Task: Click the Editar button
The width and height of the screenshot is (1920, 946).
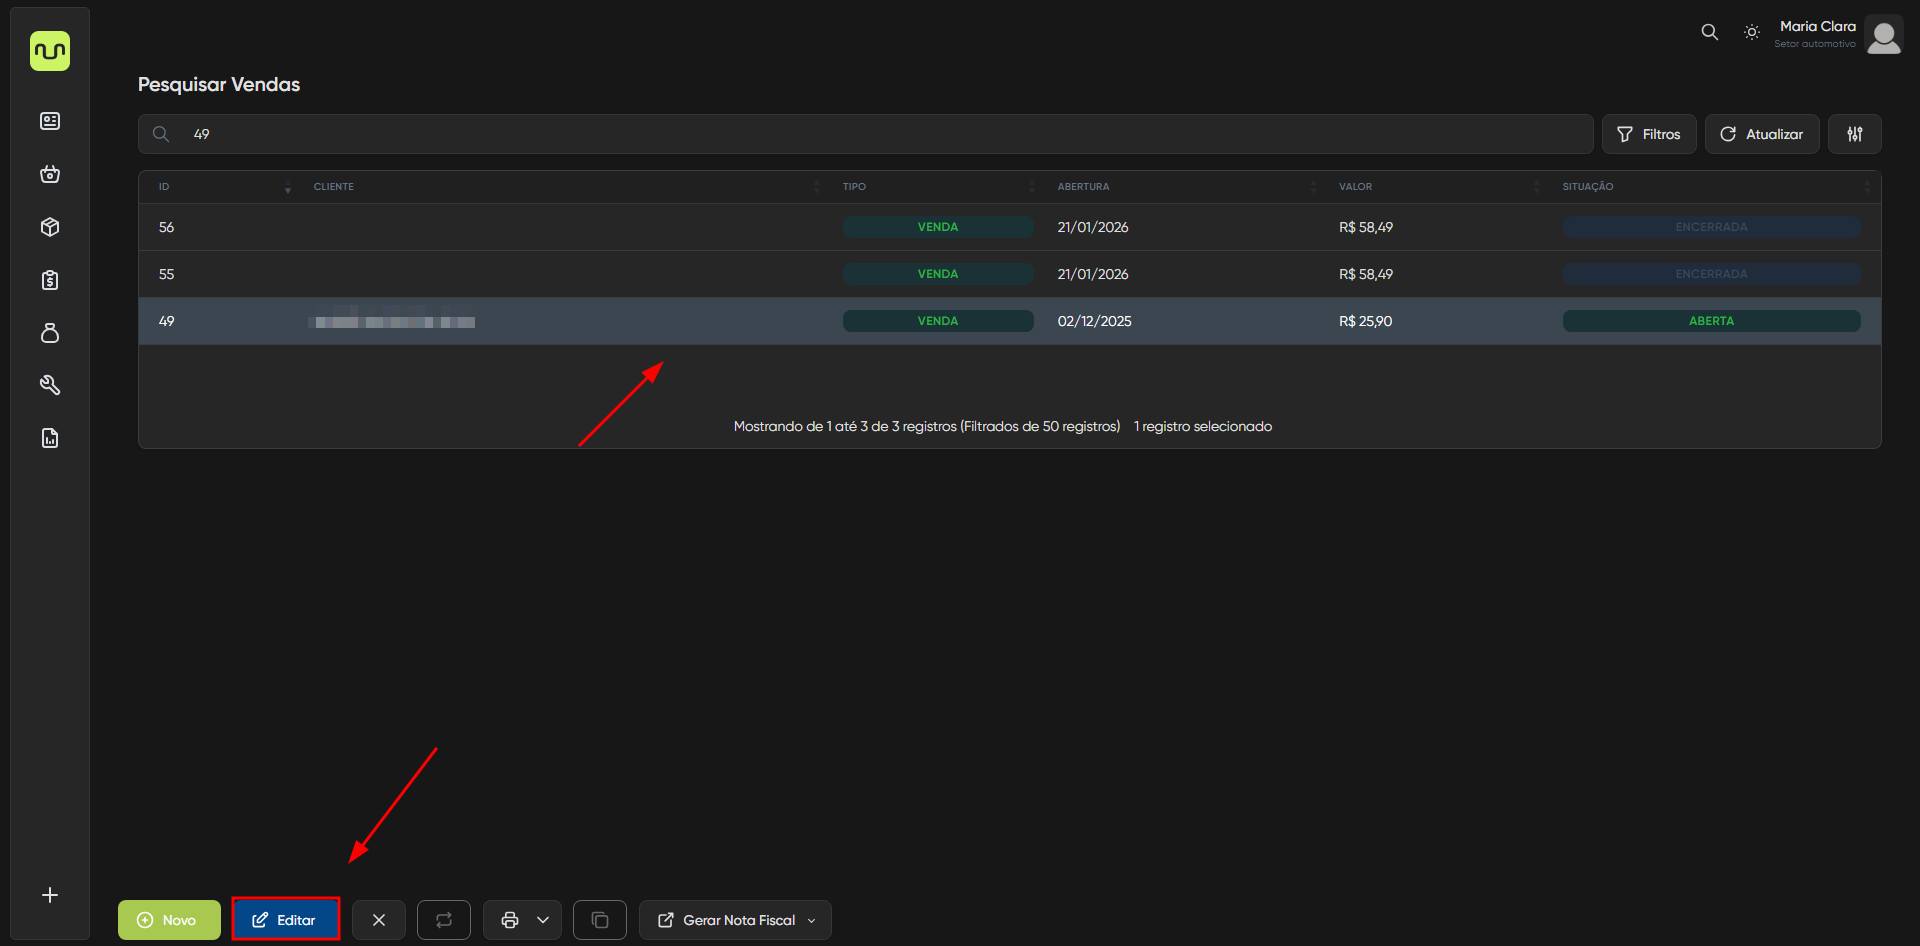Action: tap(285, 920)
